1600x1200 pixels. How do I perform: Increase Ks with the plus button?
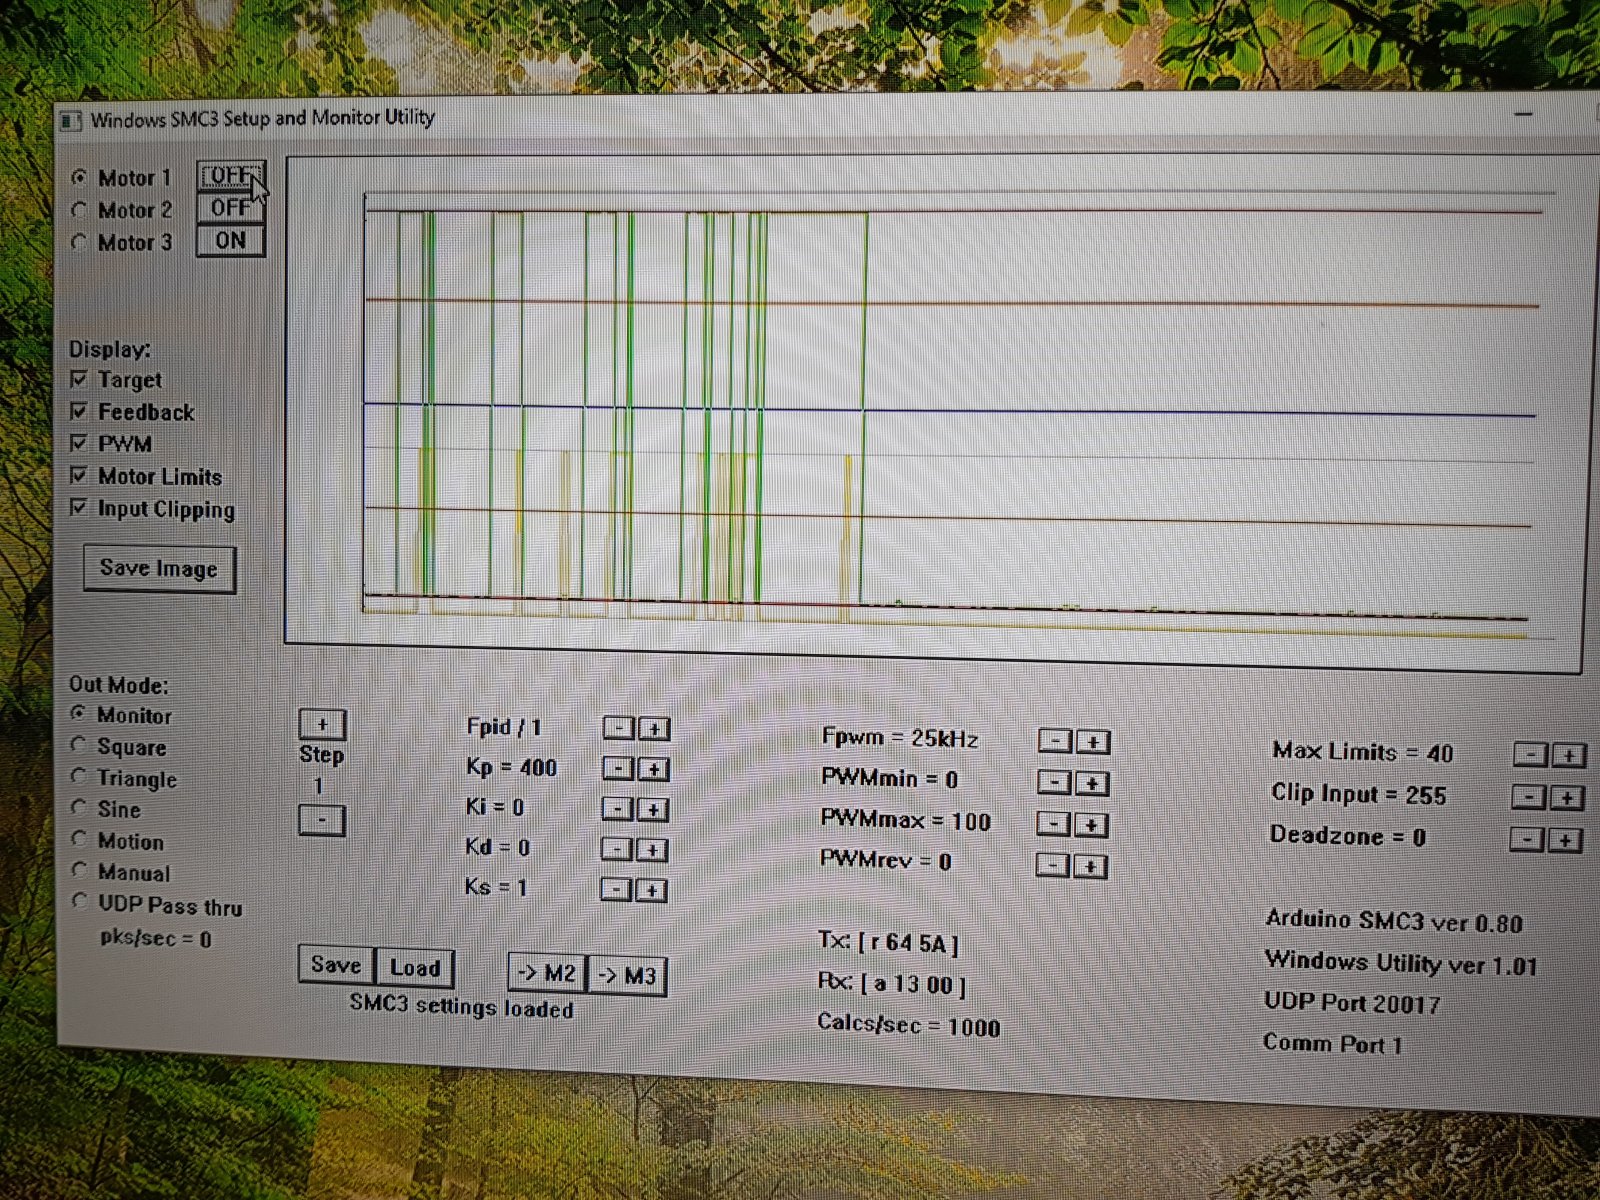[650, 890]
